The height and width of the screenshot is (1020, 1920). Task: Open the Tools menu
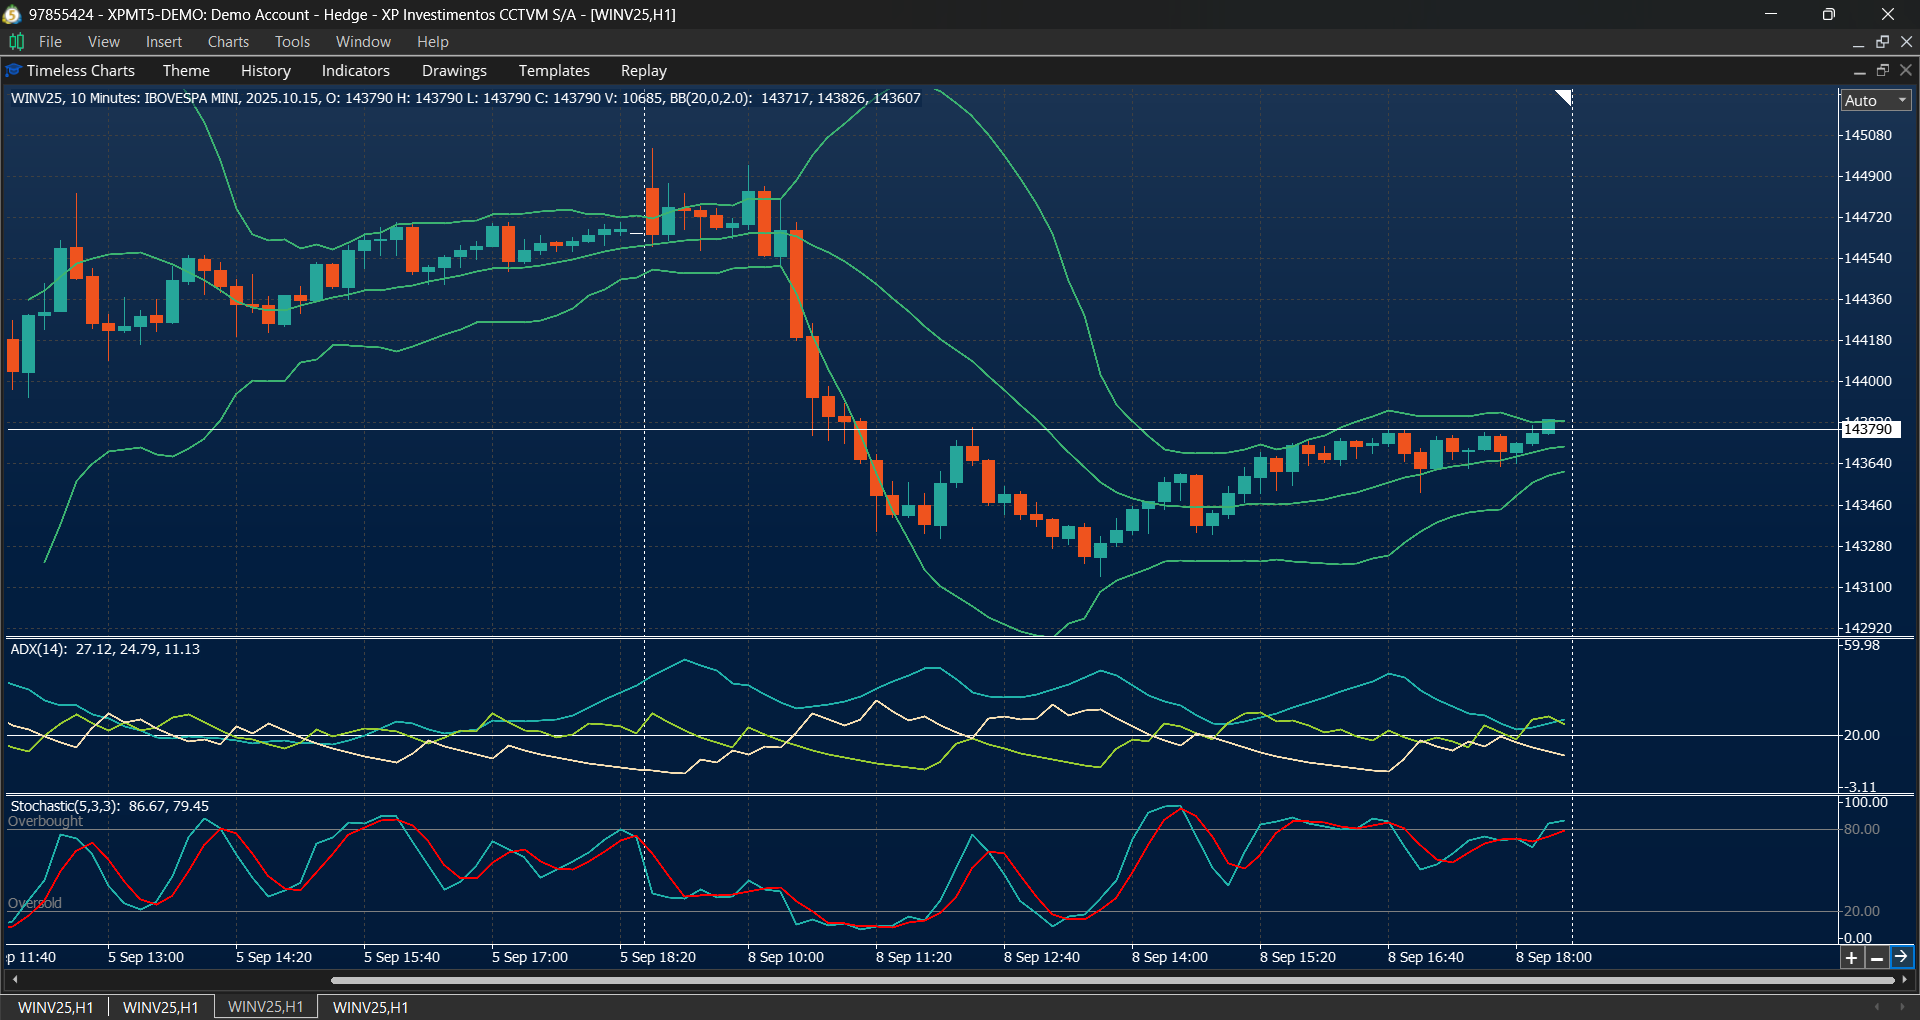[x=291, y=41]
